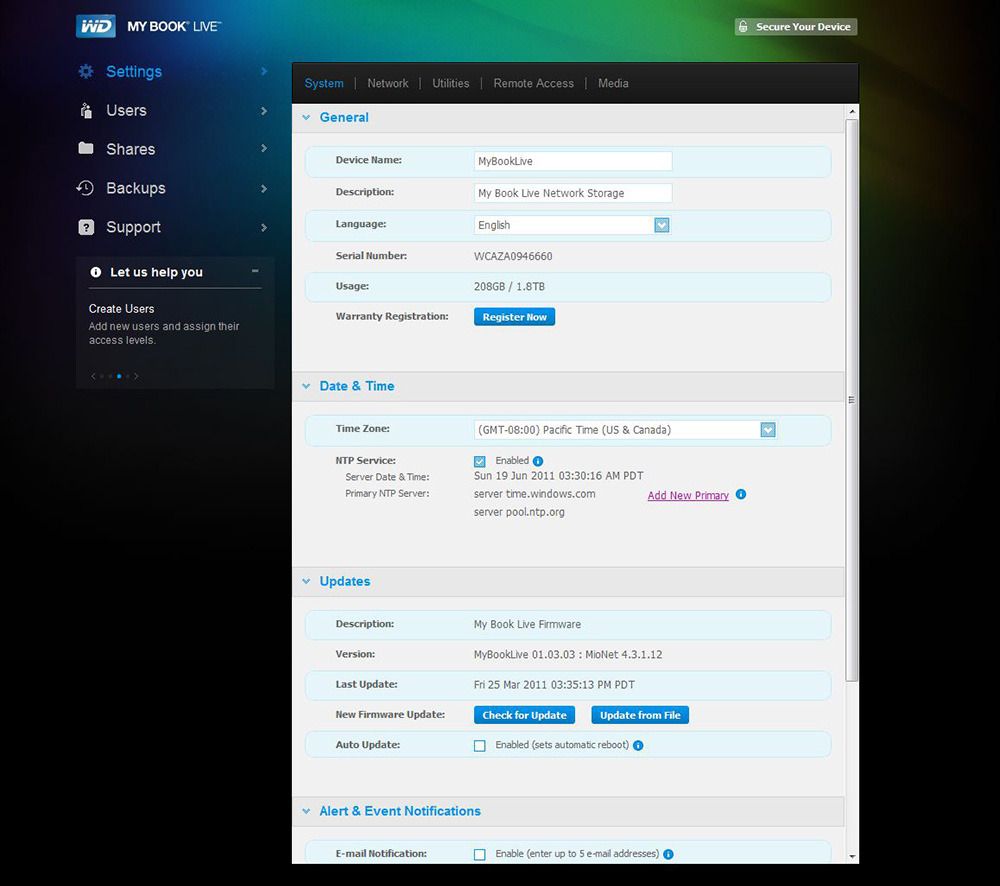Image resolution: width=1000 pixels, height=886 pixels.
Task: Click the Users icon in sidebar
Action: pos(86,110)
